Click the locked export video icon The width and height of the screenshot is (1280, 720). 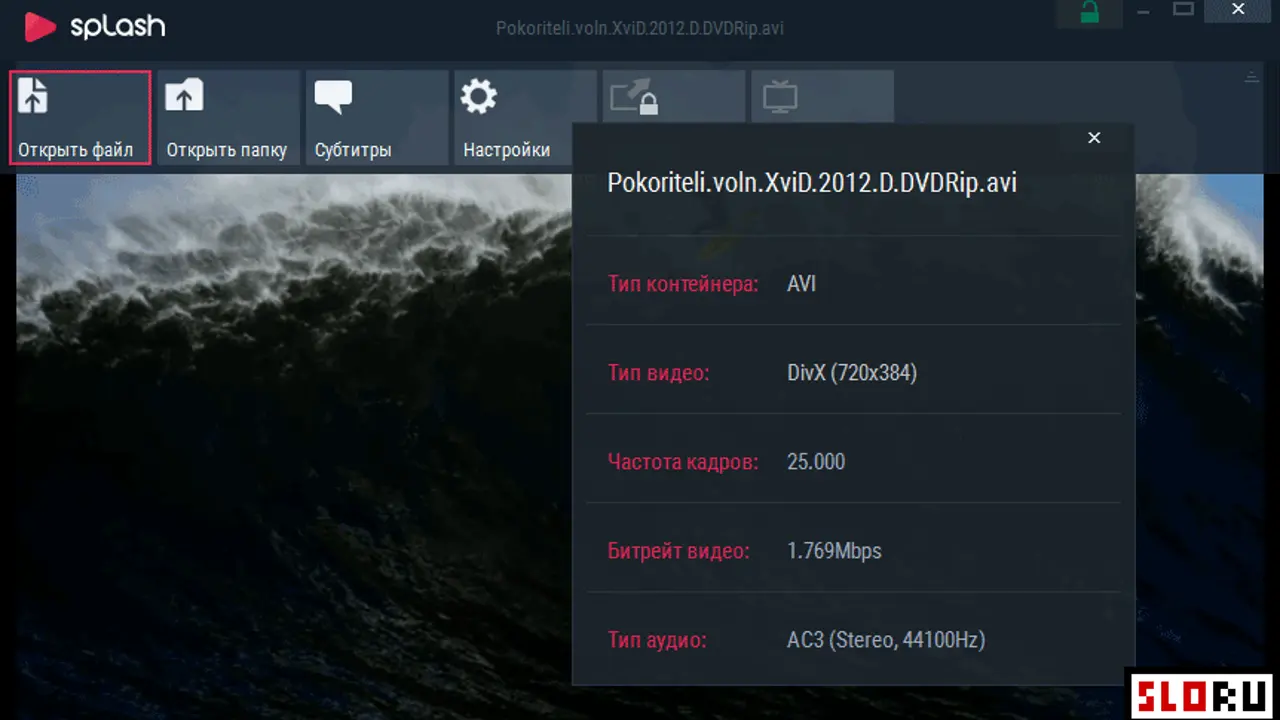632,99
